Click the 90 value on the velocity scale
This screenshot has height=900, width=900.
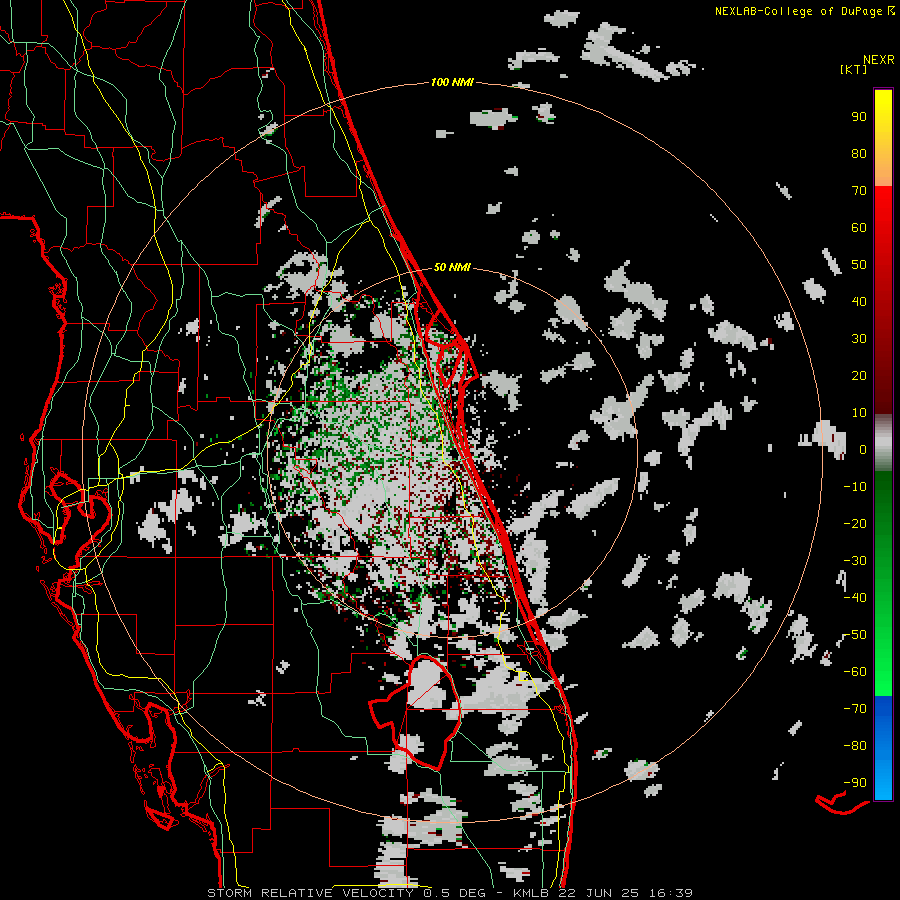click(x=859, y=117)
